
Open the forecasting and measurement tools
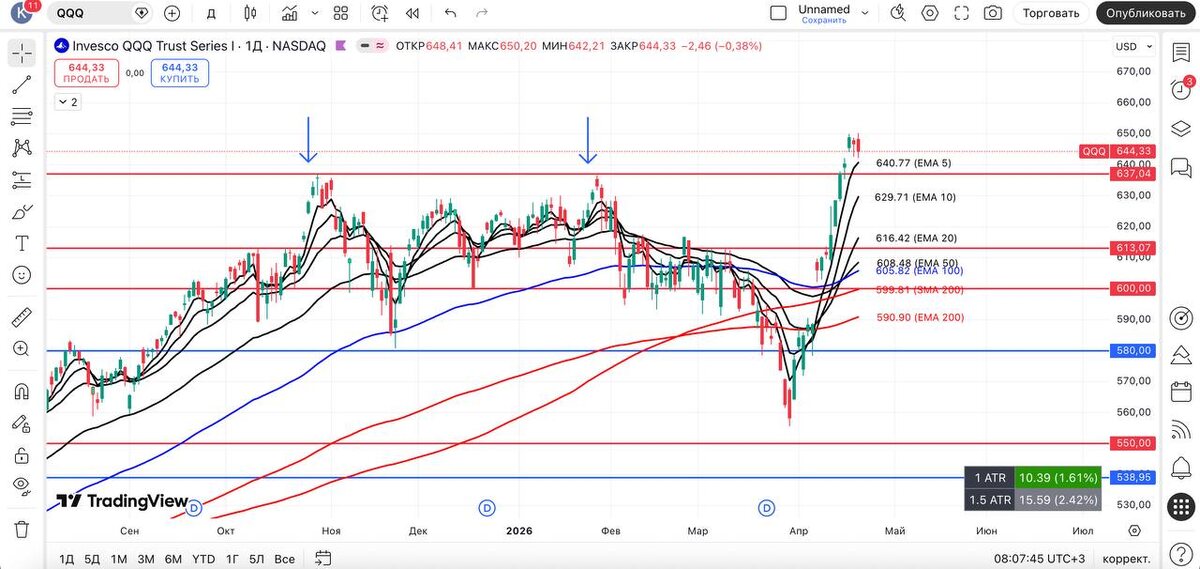point(21,180)
